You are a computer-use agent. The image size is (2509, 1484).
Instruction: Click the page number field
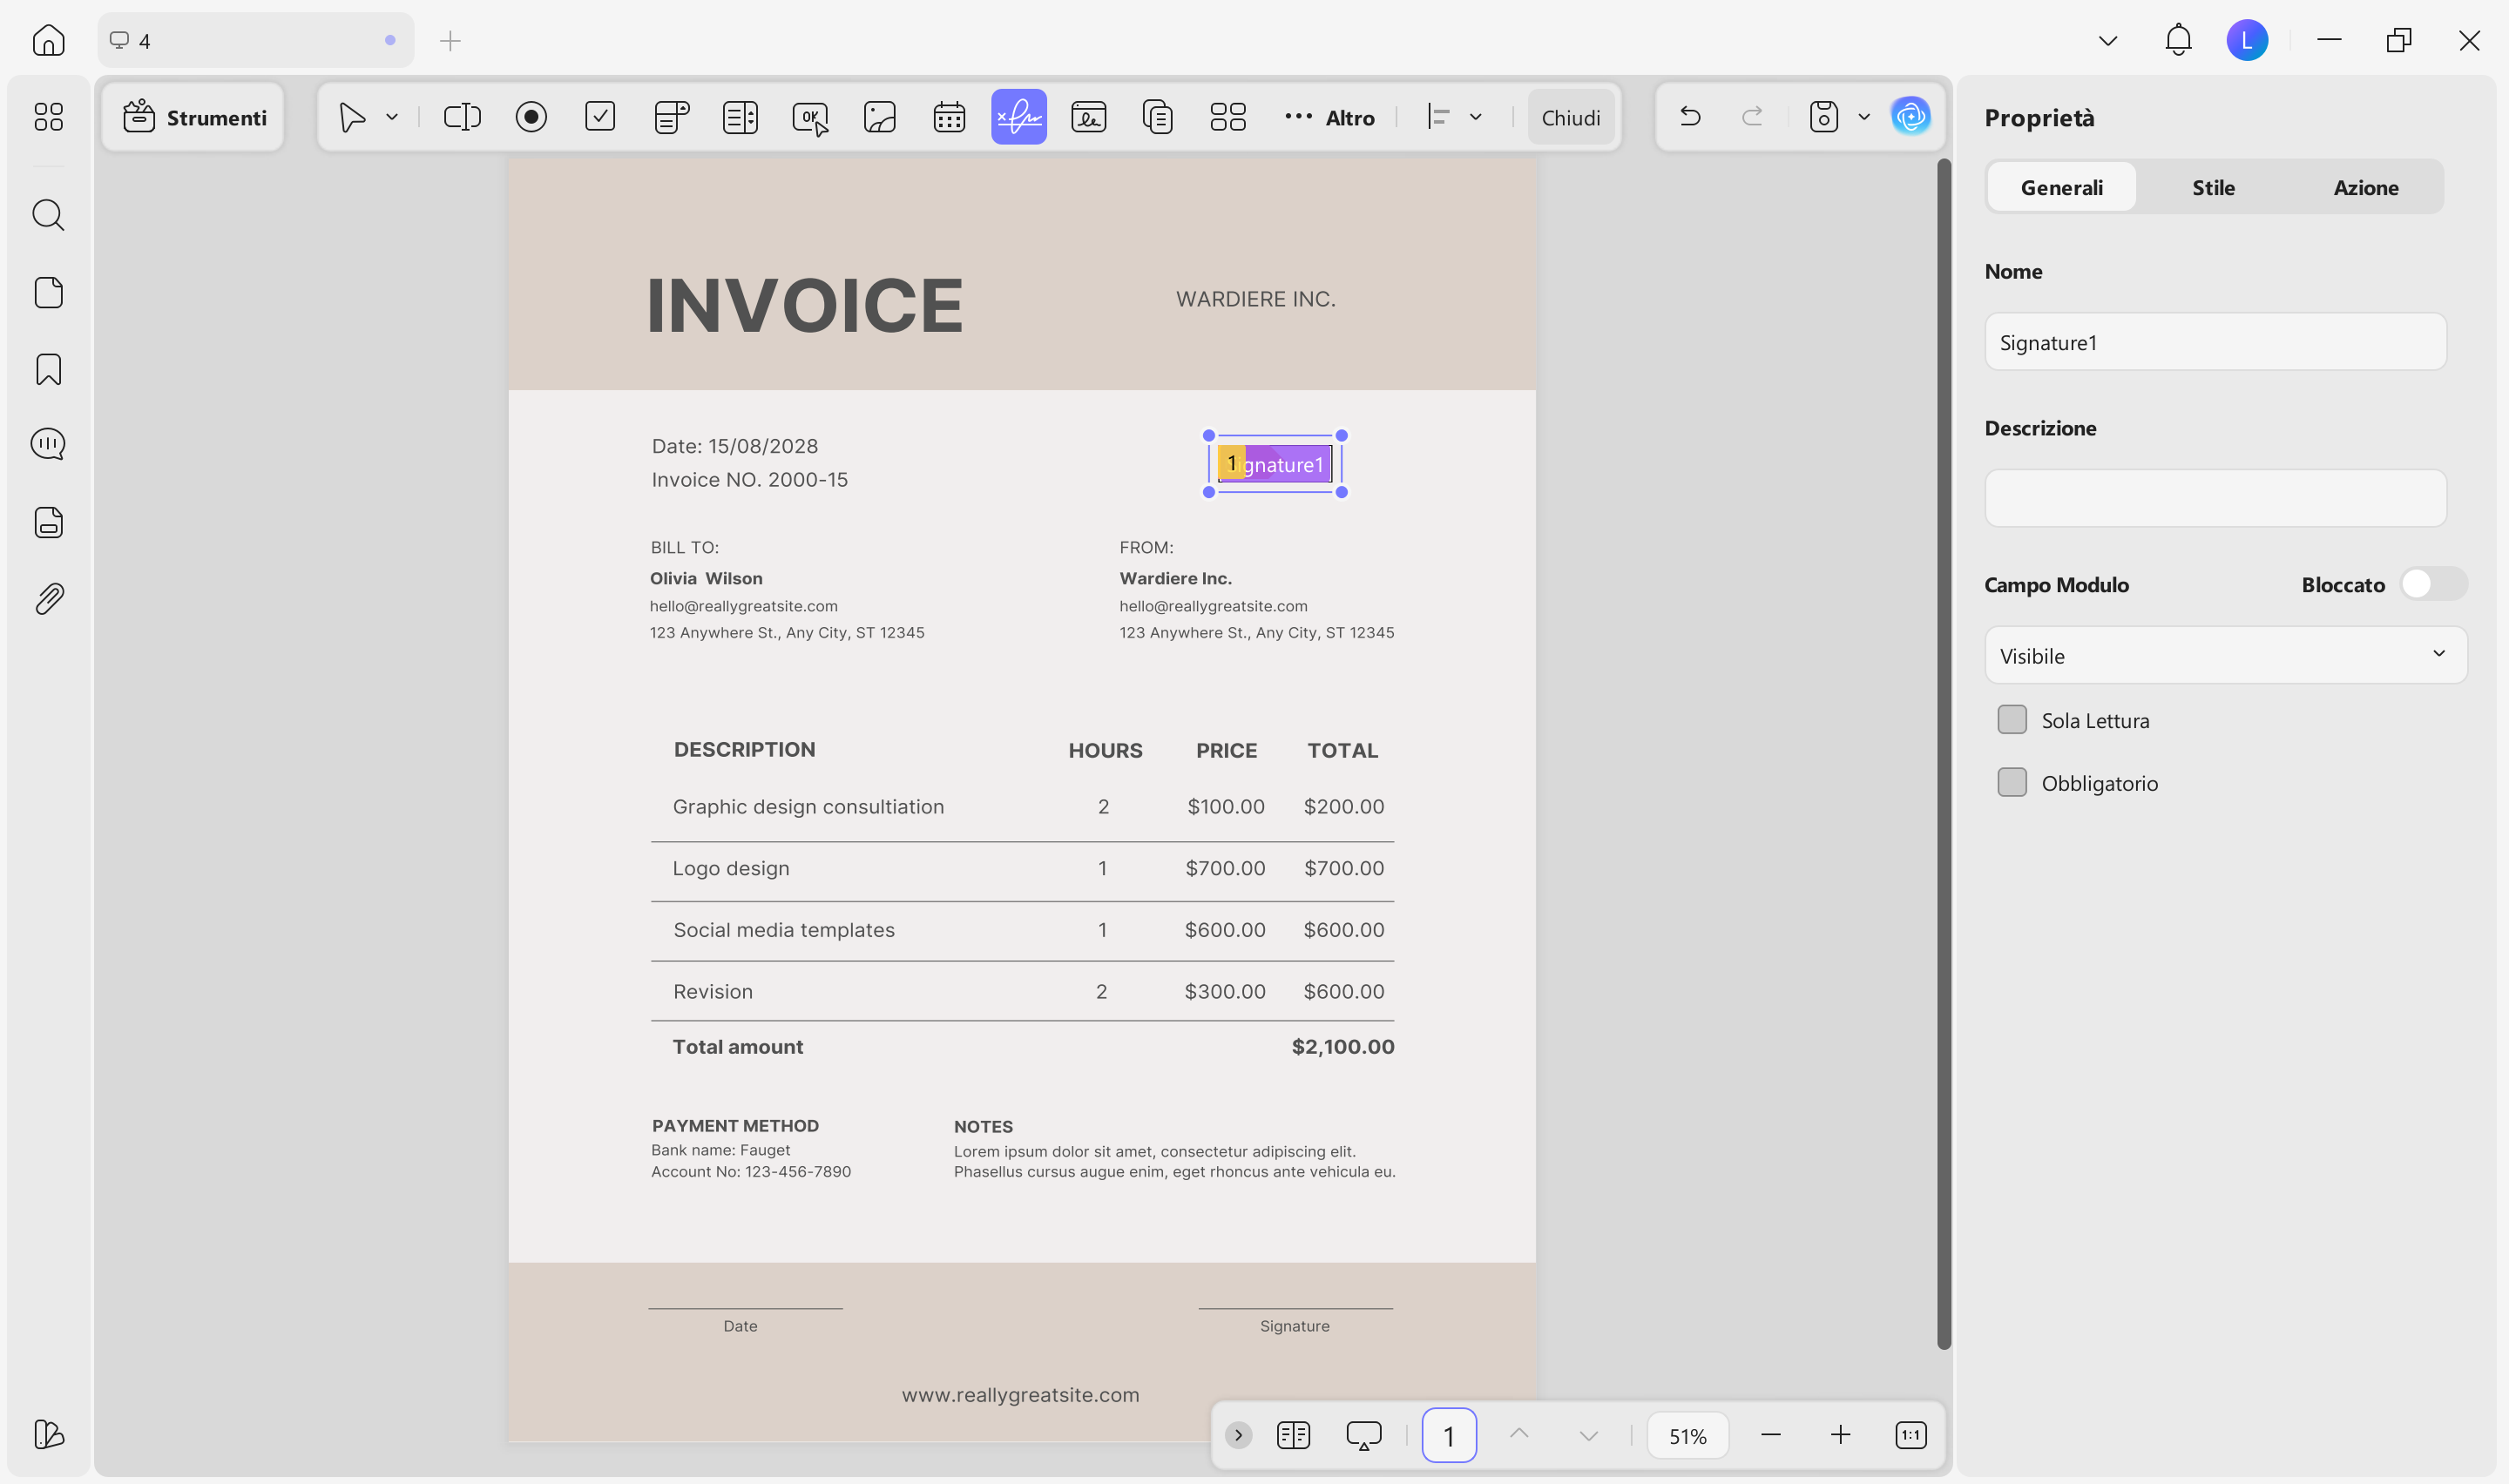1449,1435
